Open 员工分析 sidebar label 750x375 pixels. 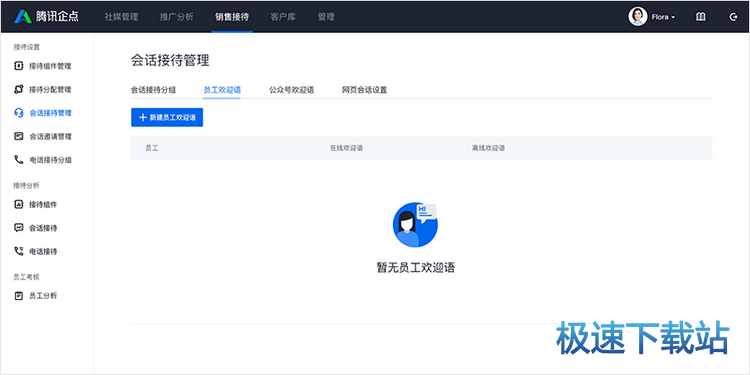43,296
